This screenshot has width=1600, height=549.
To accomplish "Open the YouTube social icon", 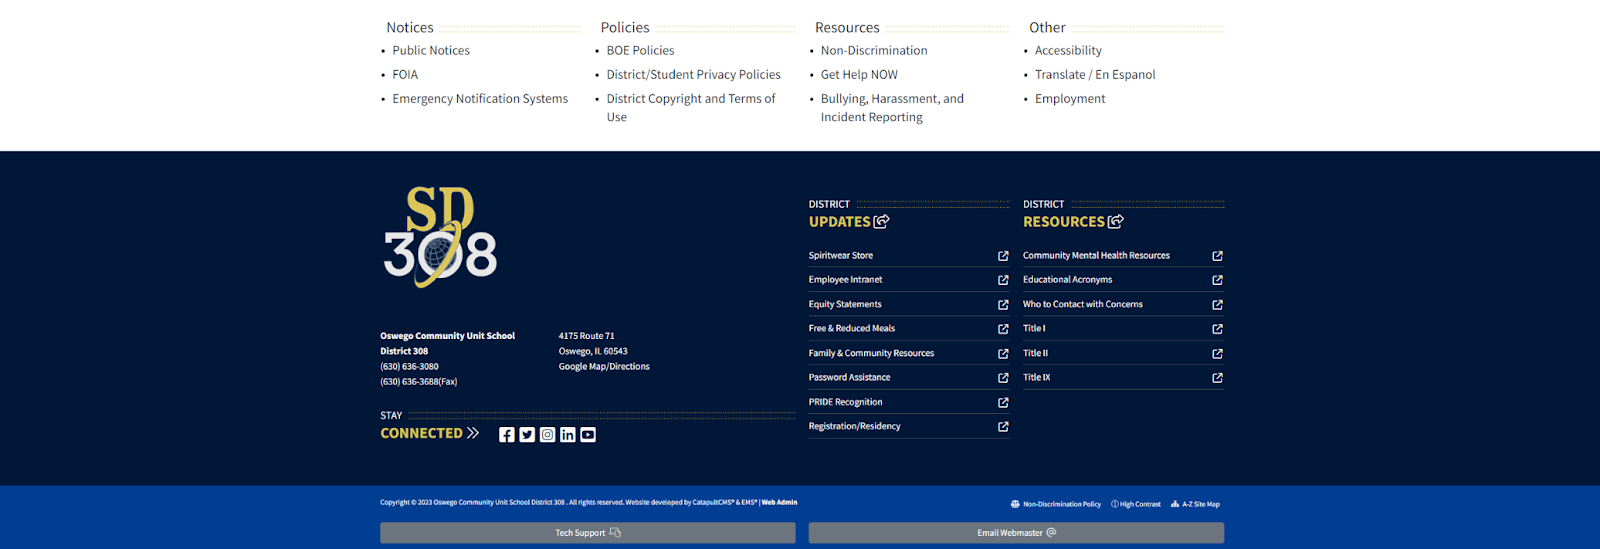I will (588, 434).
